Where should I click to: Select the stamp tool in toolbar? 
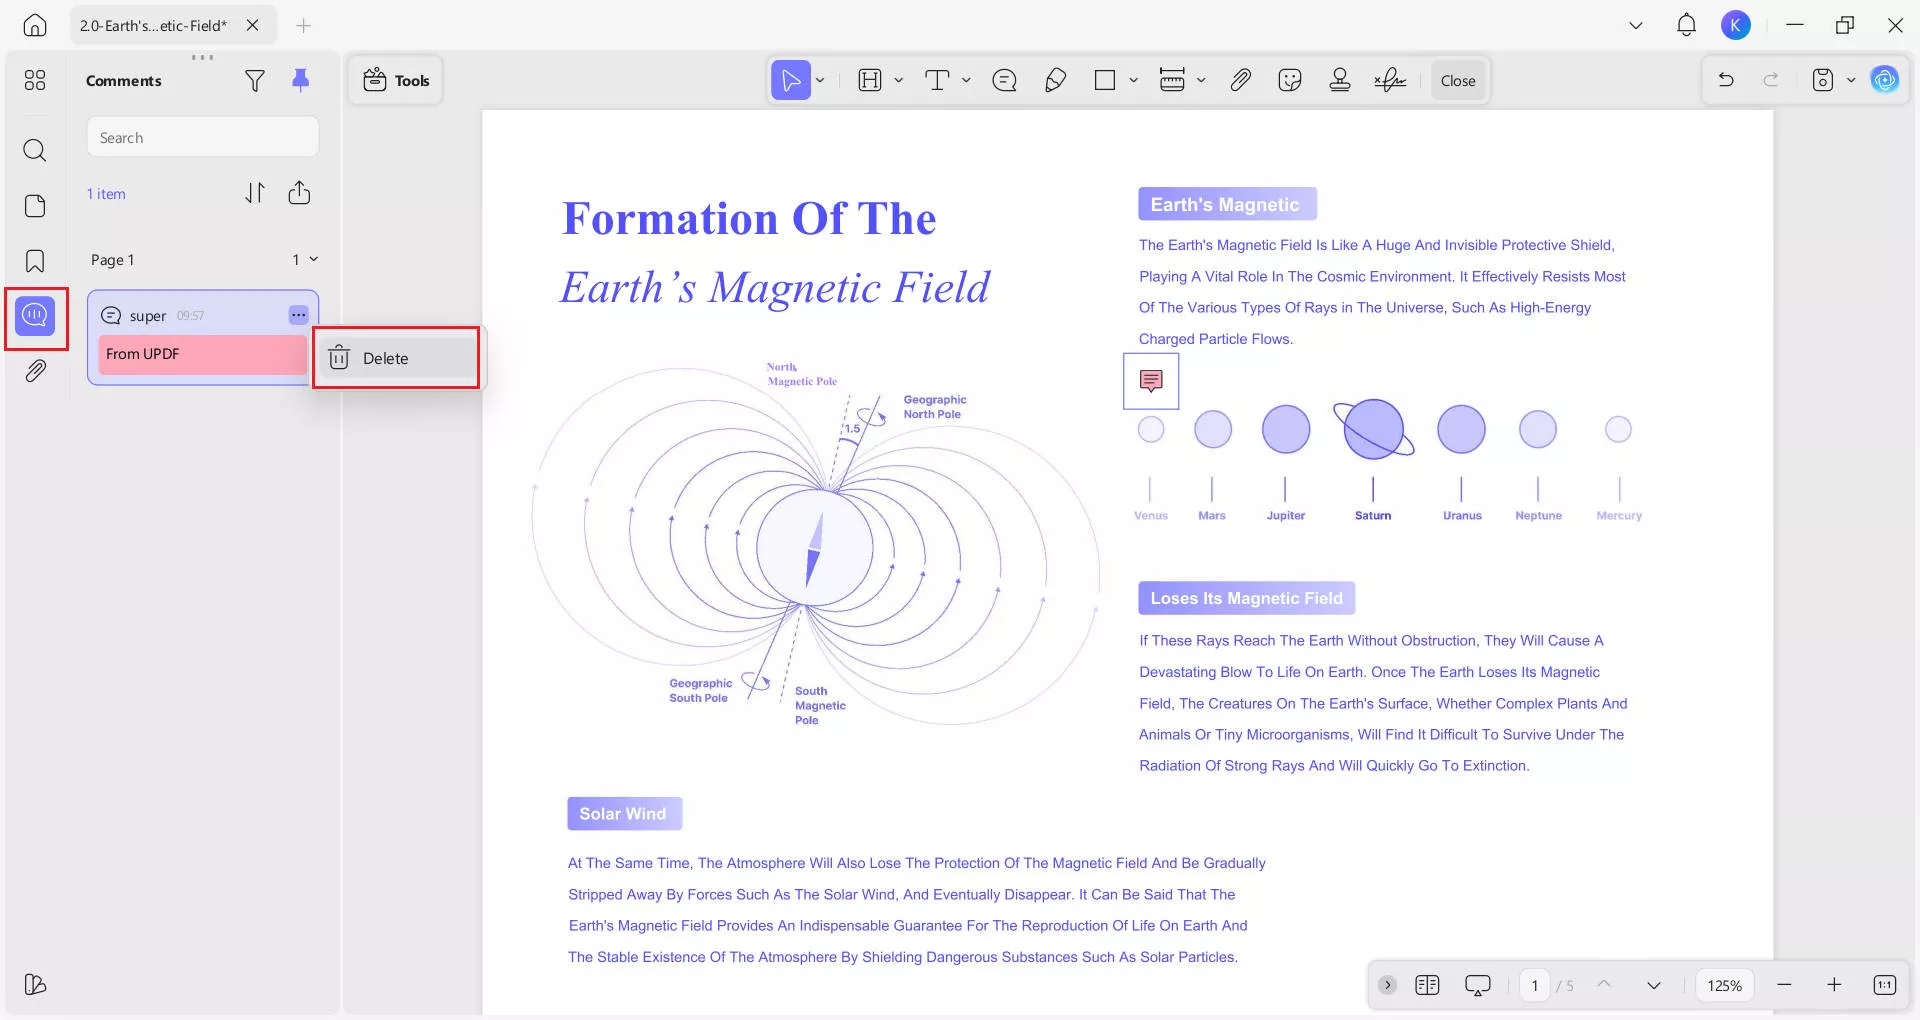coord(1340,80)
